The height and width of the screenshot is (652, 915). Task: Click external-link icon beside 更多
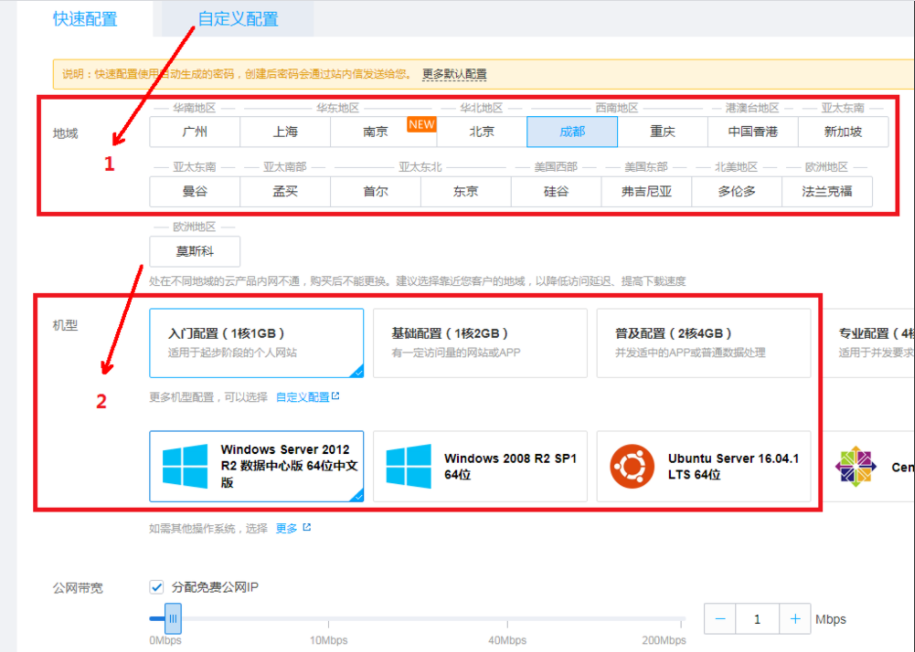[x=307, y=527]
